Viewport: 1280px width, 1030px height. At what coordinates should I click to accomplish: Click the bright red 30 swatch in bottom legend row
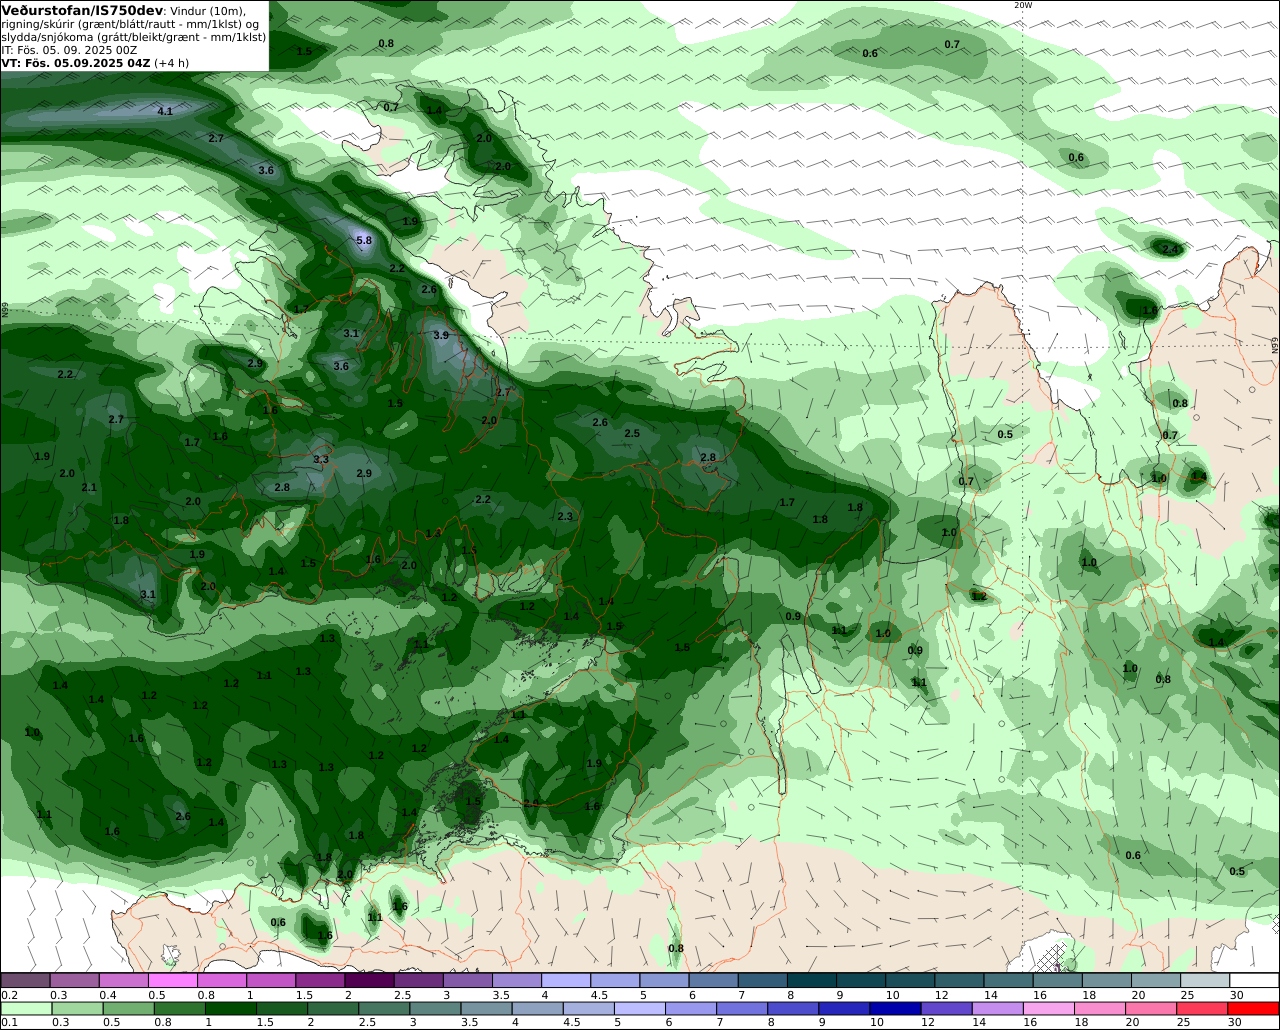[x=1254, y=1009]
